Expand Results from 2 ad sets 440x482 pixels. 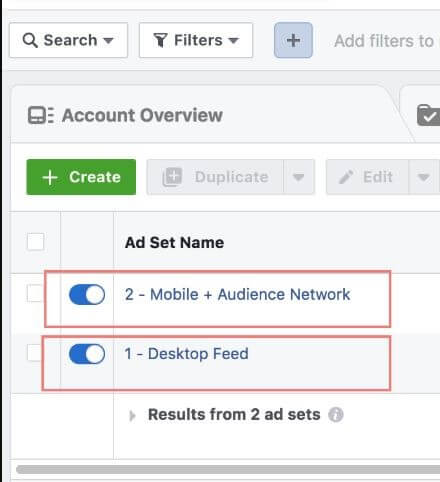click(x=132, y=415)
